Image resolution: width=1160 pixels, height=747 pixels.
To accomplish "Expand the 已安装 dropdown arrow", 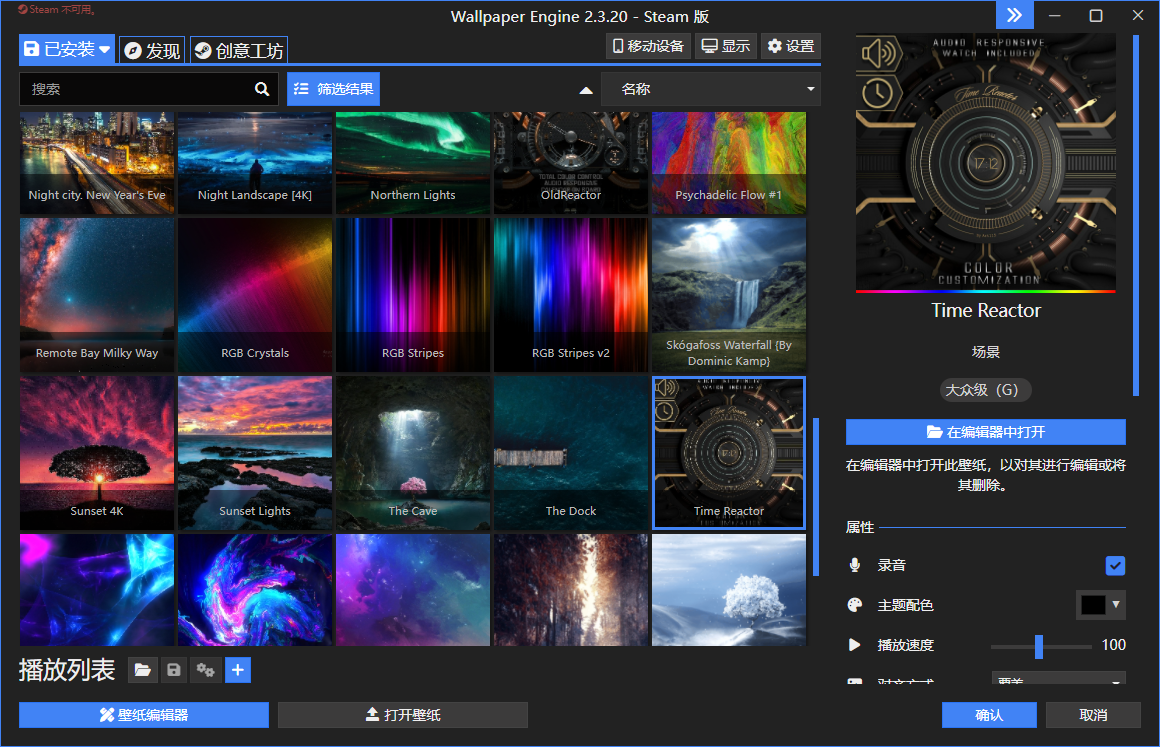I will [104, 50].
